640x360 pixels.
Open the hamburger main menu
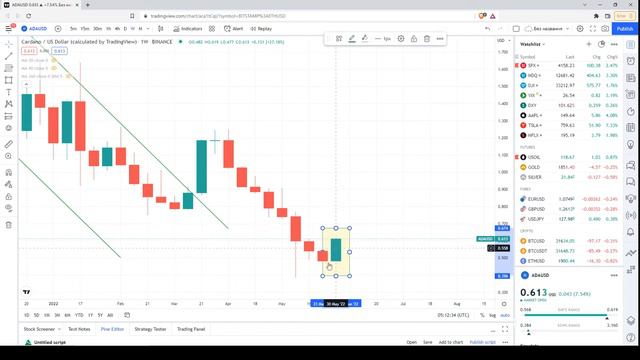pos(8,29)
